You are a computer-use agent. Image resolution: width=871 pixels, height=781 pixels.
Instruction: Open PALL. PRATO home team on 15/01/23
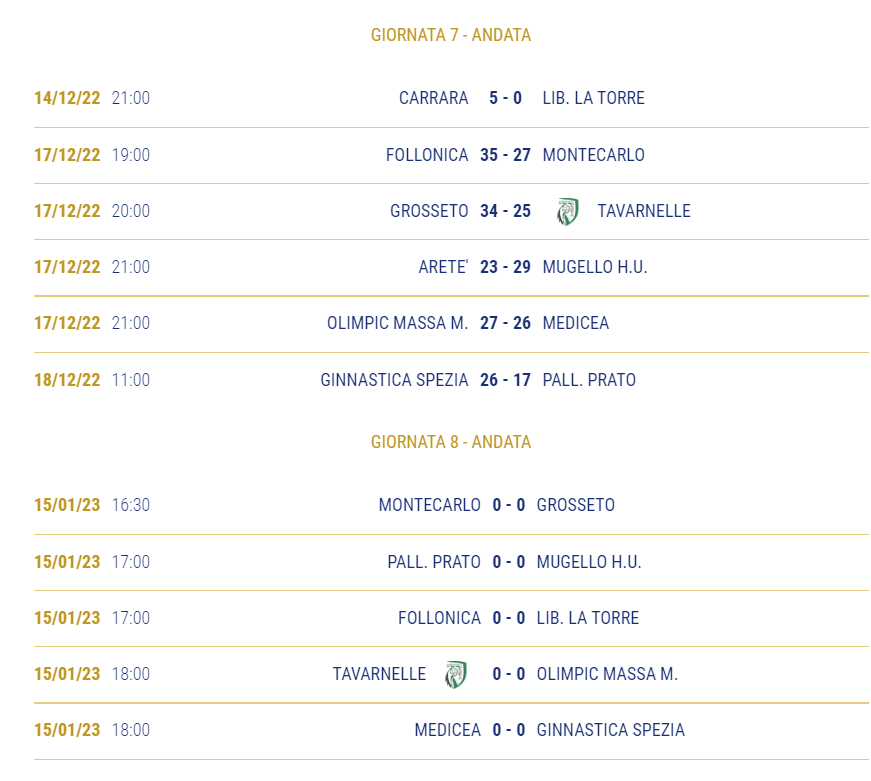coord(434,562)
